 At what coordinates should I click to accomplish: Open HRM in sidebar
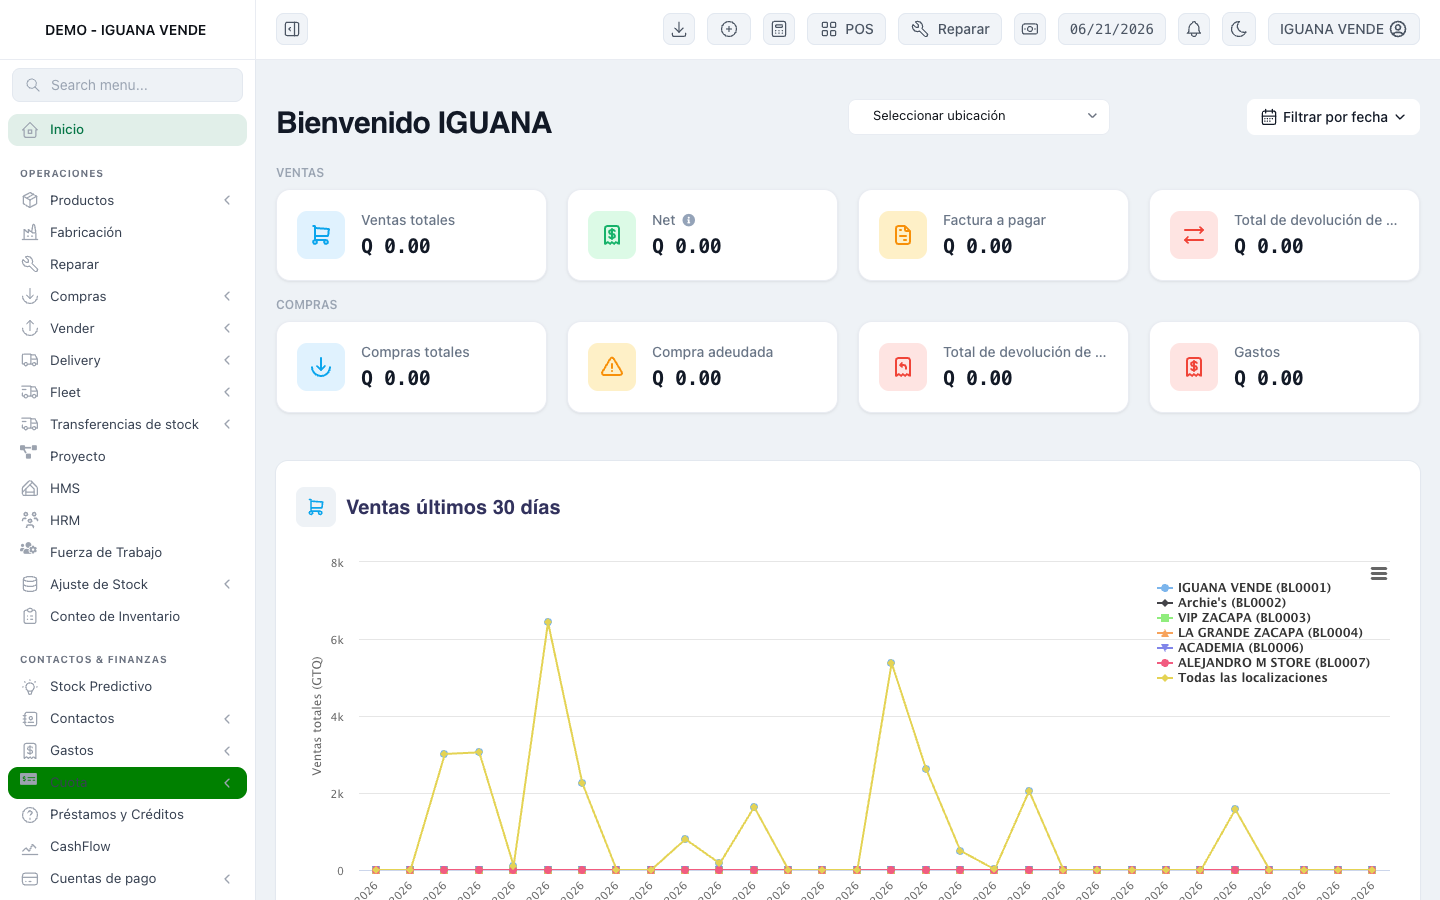127,520
